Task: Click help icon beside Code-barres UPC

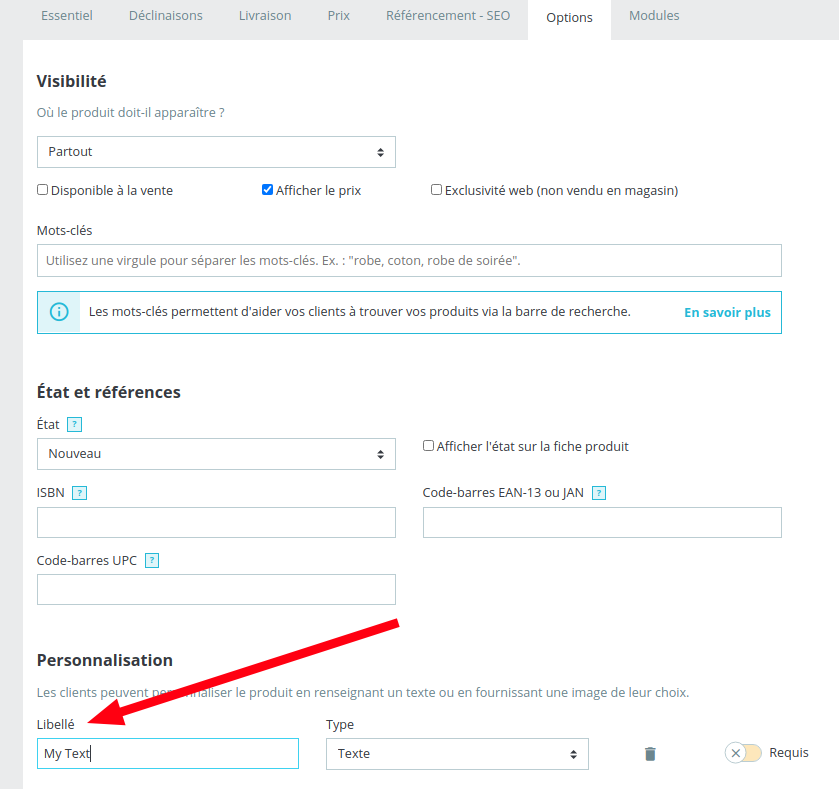Action: pyautogui.click(x=152, y=561)
